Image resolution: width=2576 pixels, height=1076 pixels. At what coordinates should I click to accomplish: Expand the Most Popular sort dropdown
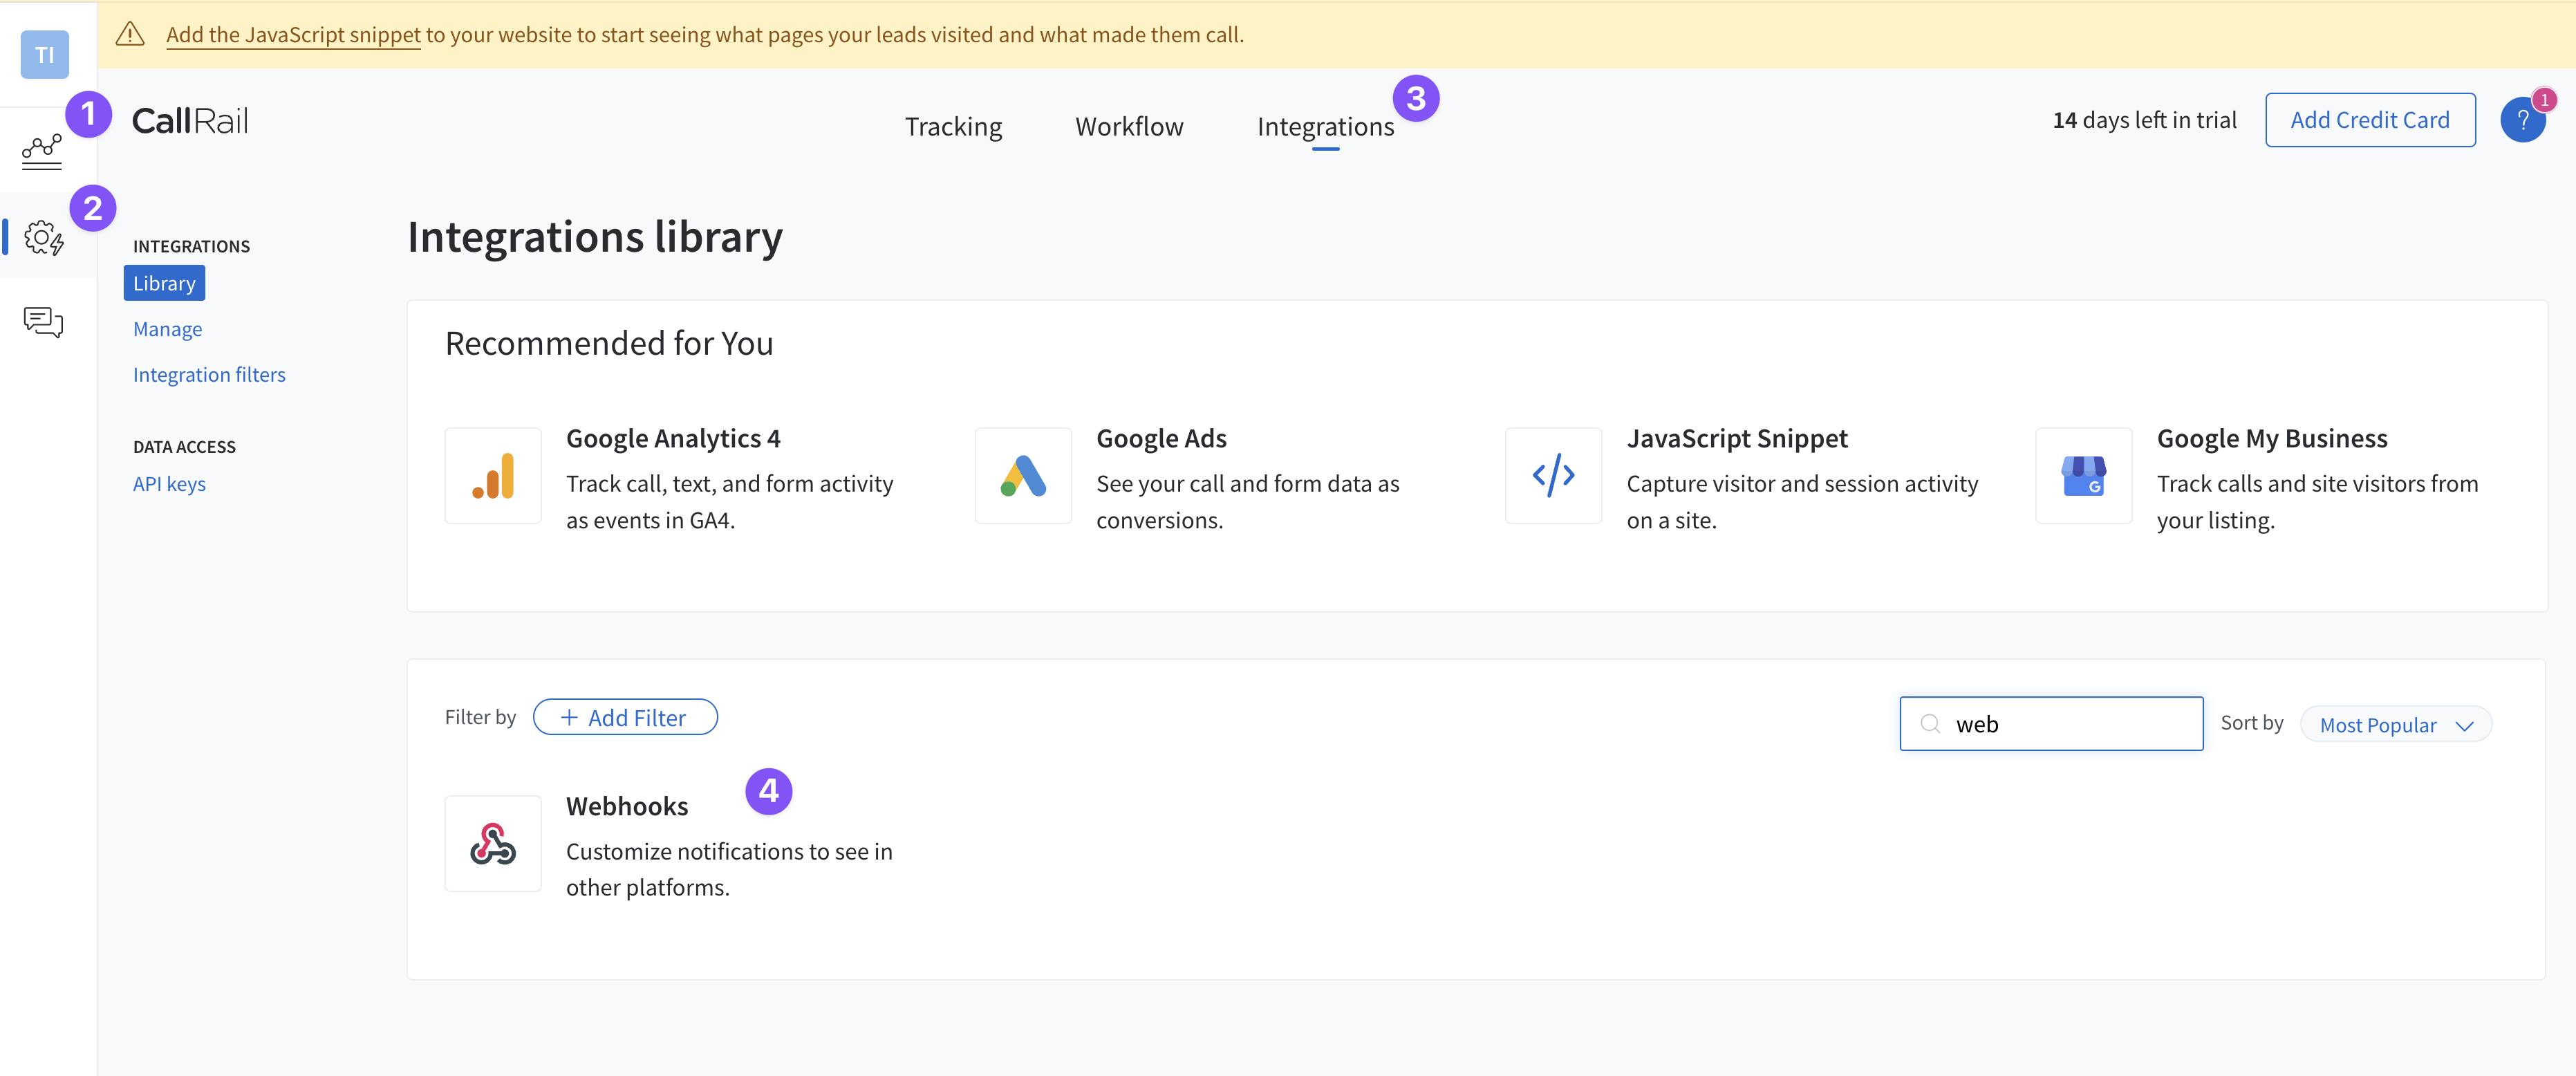tap(2395, 725)
